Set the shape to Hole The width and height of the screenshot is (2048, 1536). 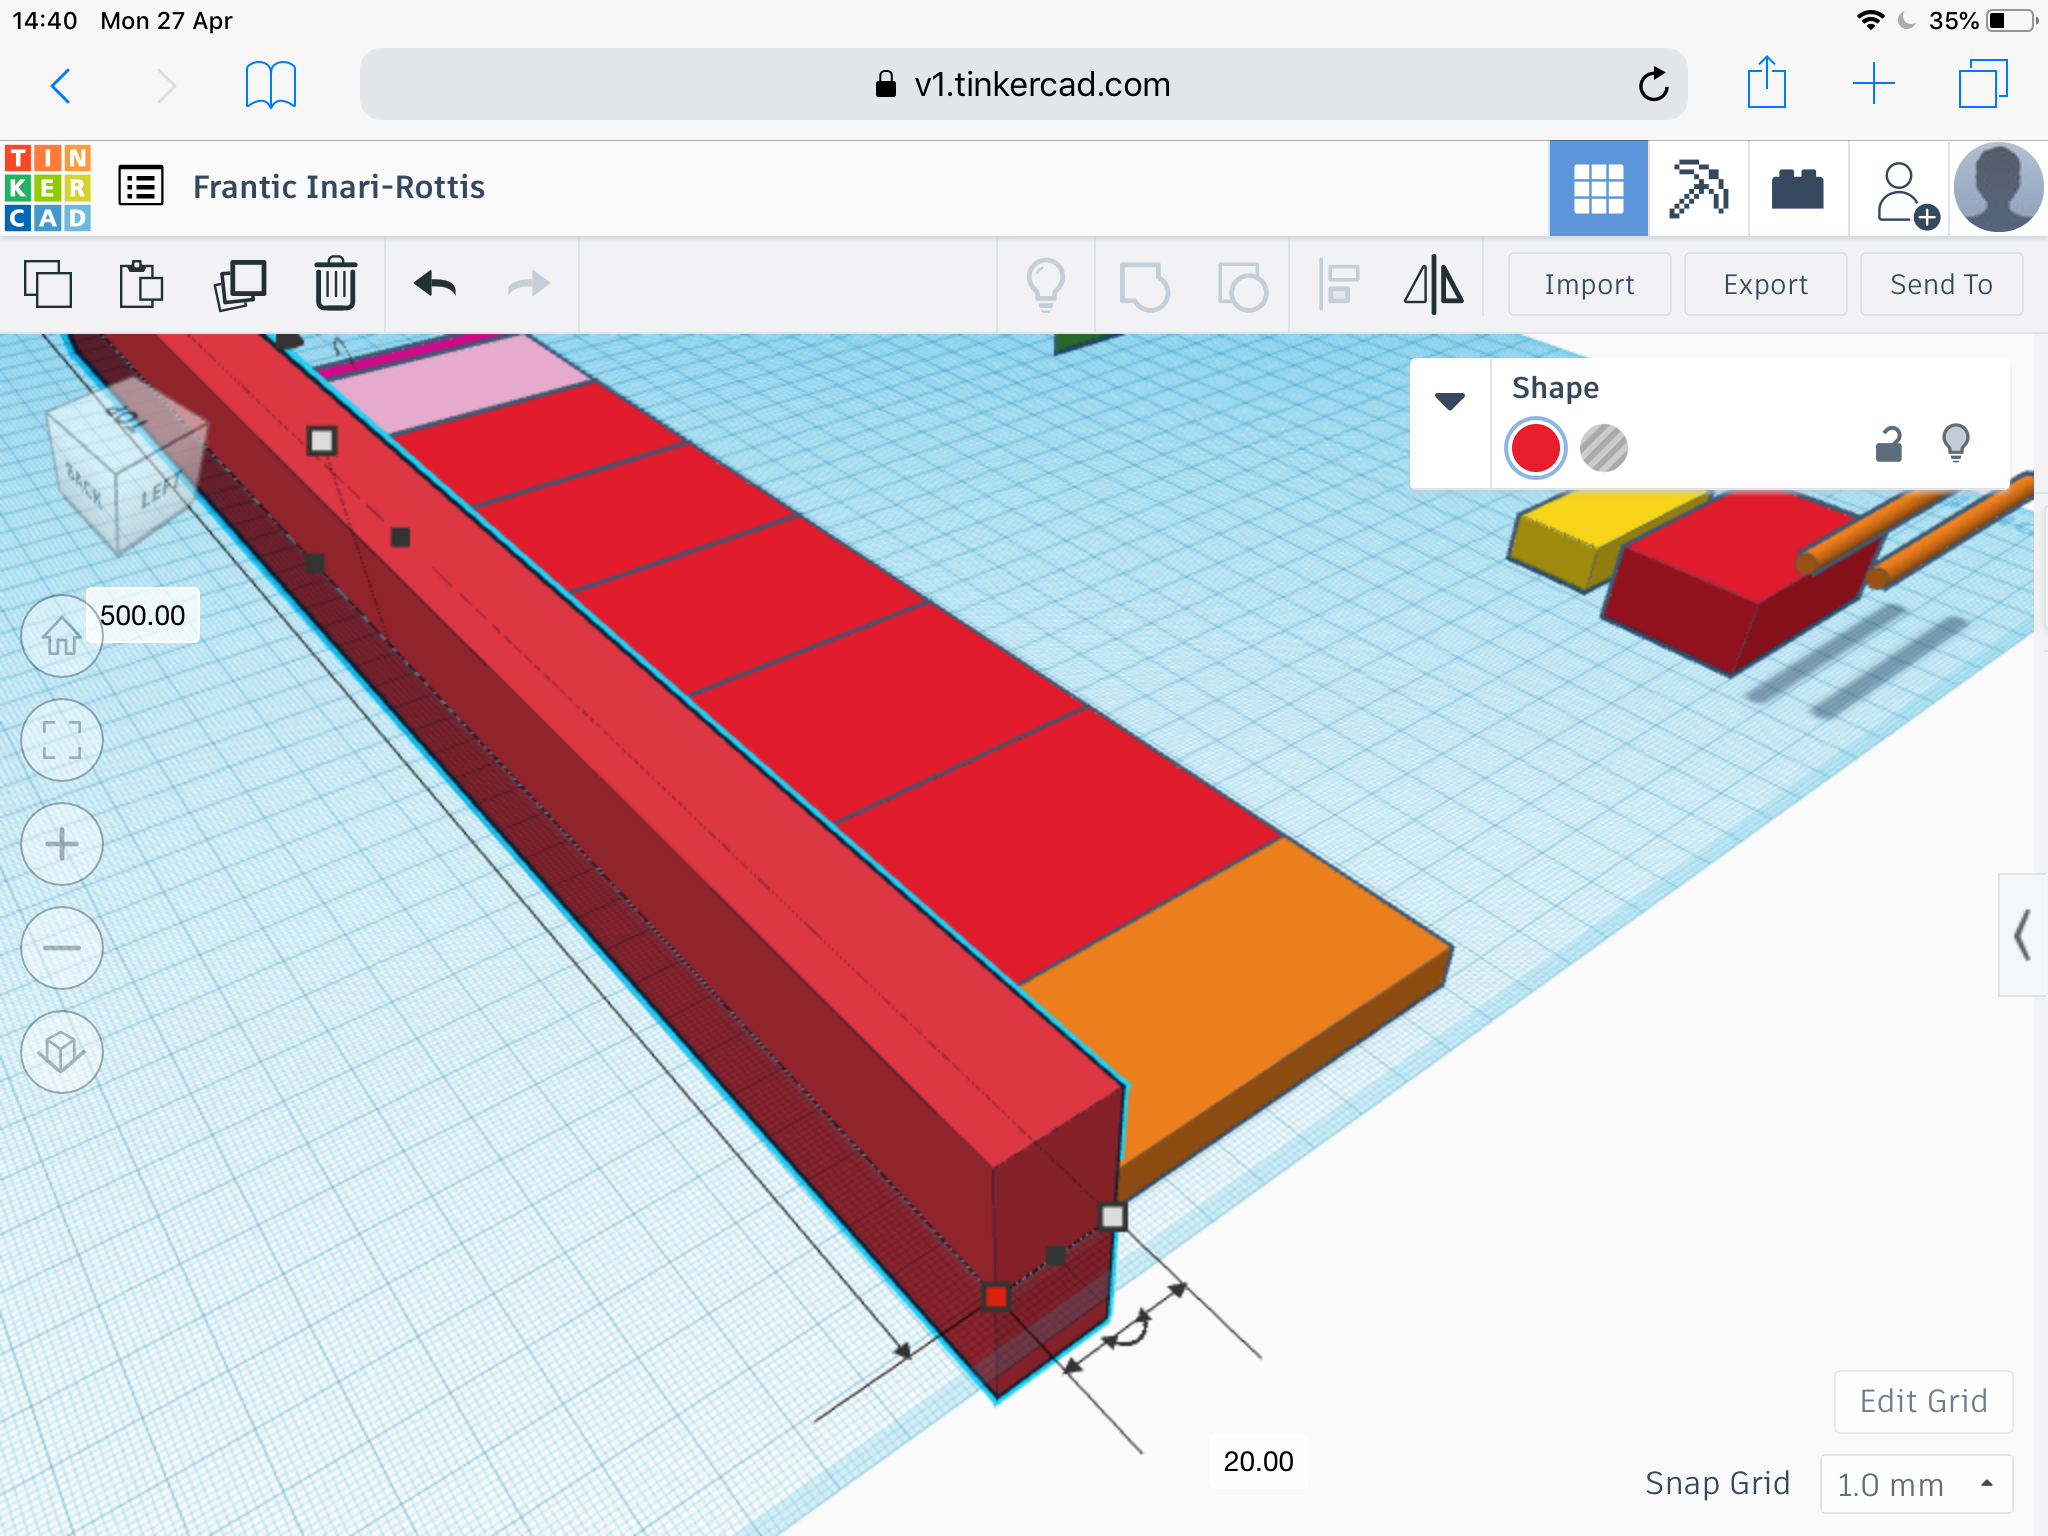pyautogui.click(x=1603, y=448)
